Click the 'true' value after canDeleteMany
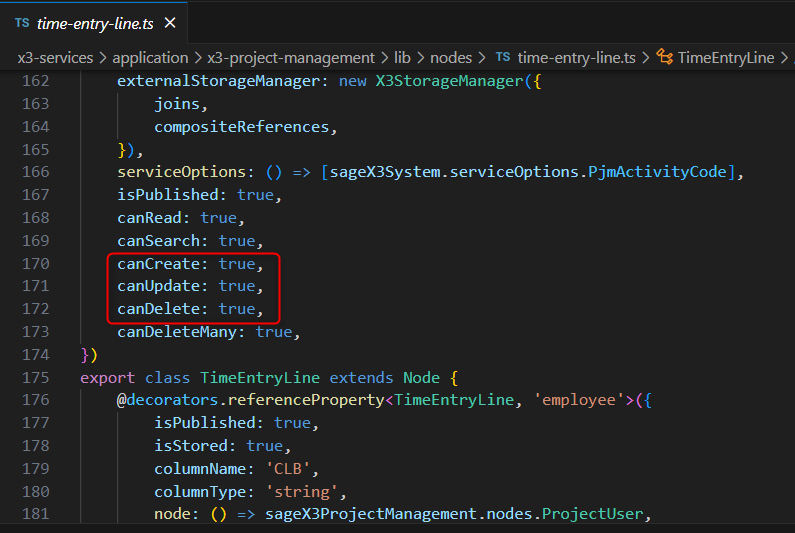This screenshot has height=533, width=795. [x=274, y=332]
